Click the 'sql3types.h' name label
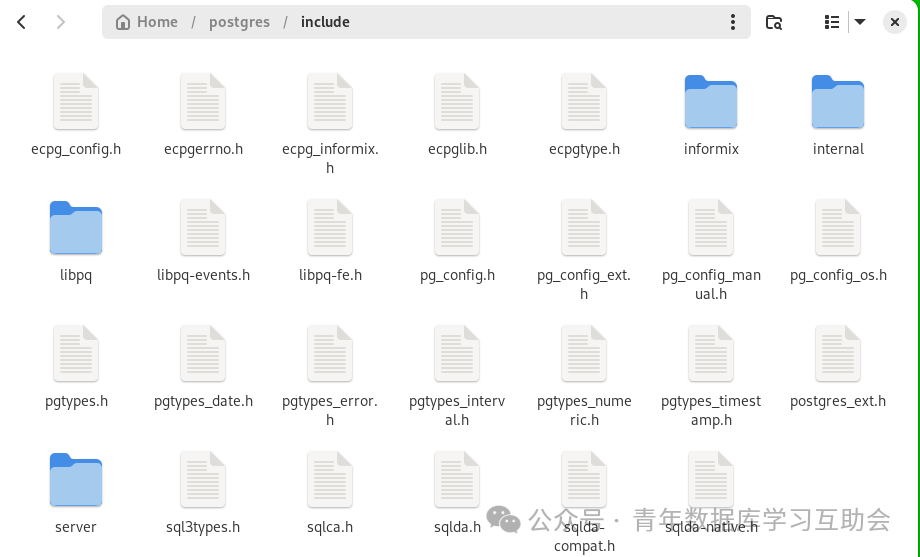The height and width of the screenshot is (557, 920). [x=203, y=527]
